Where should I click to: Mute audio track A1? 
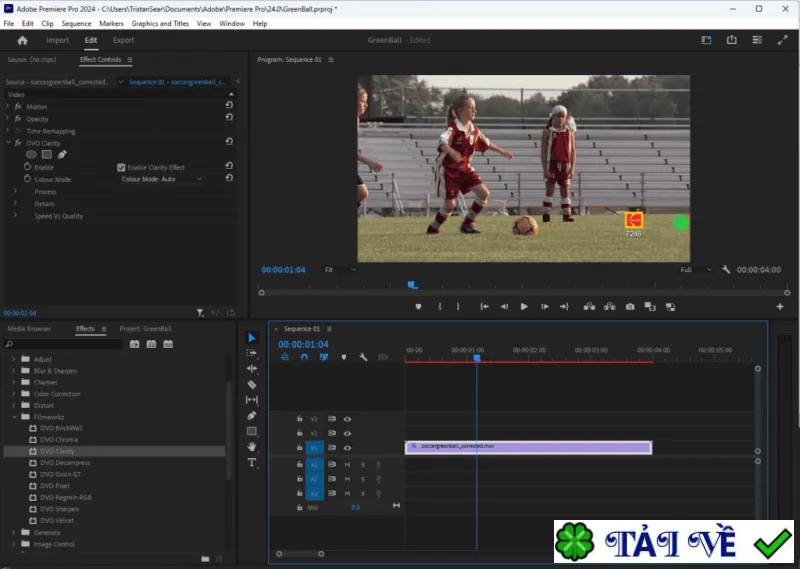(x=347, y=464)
